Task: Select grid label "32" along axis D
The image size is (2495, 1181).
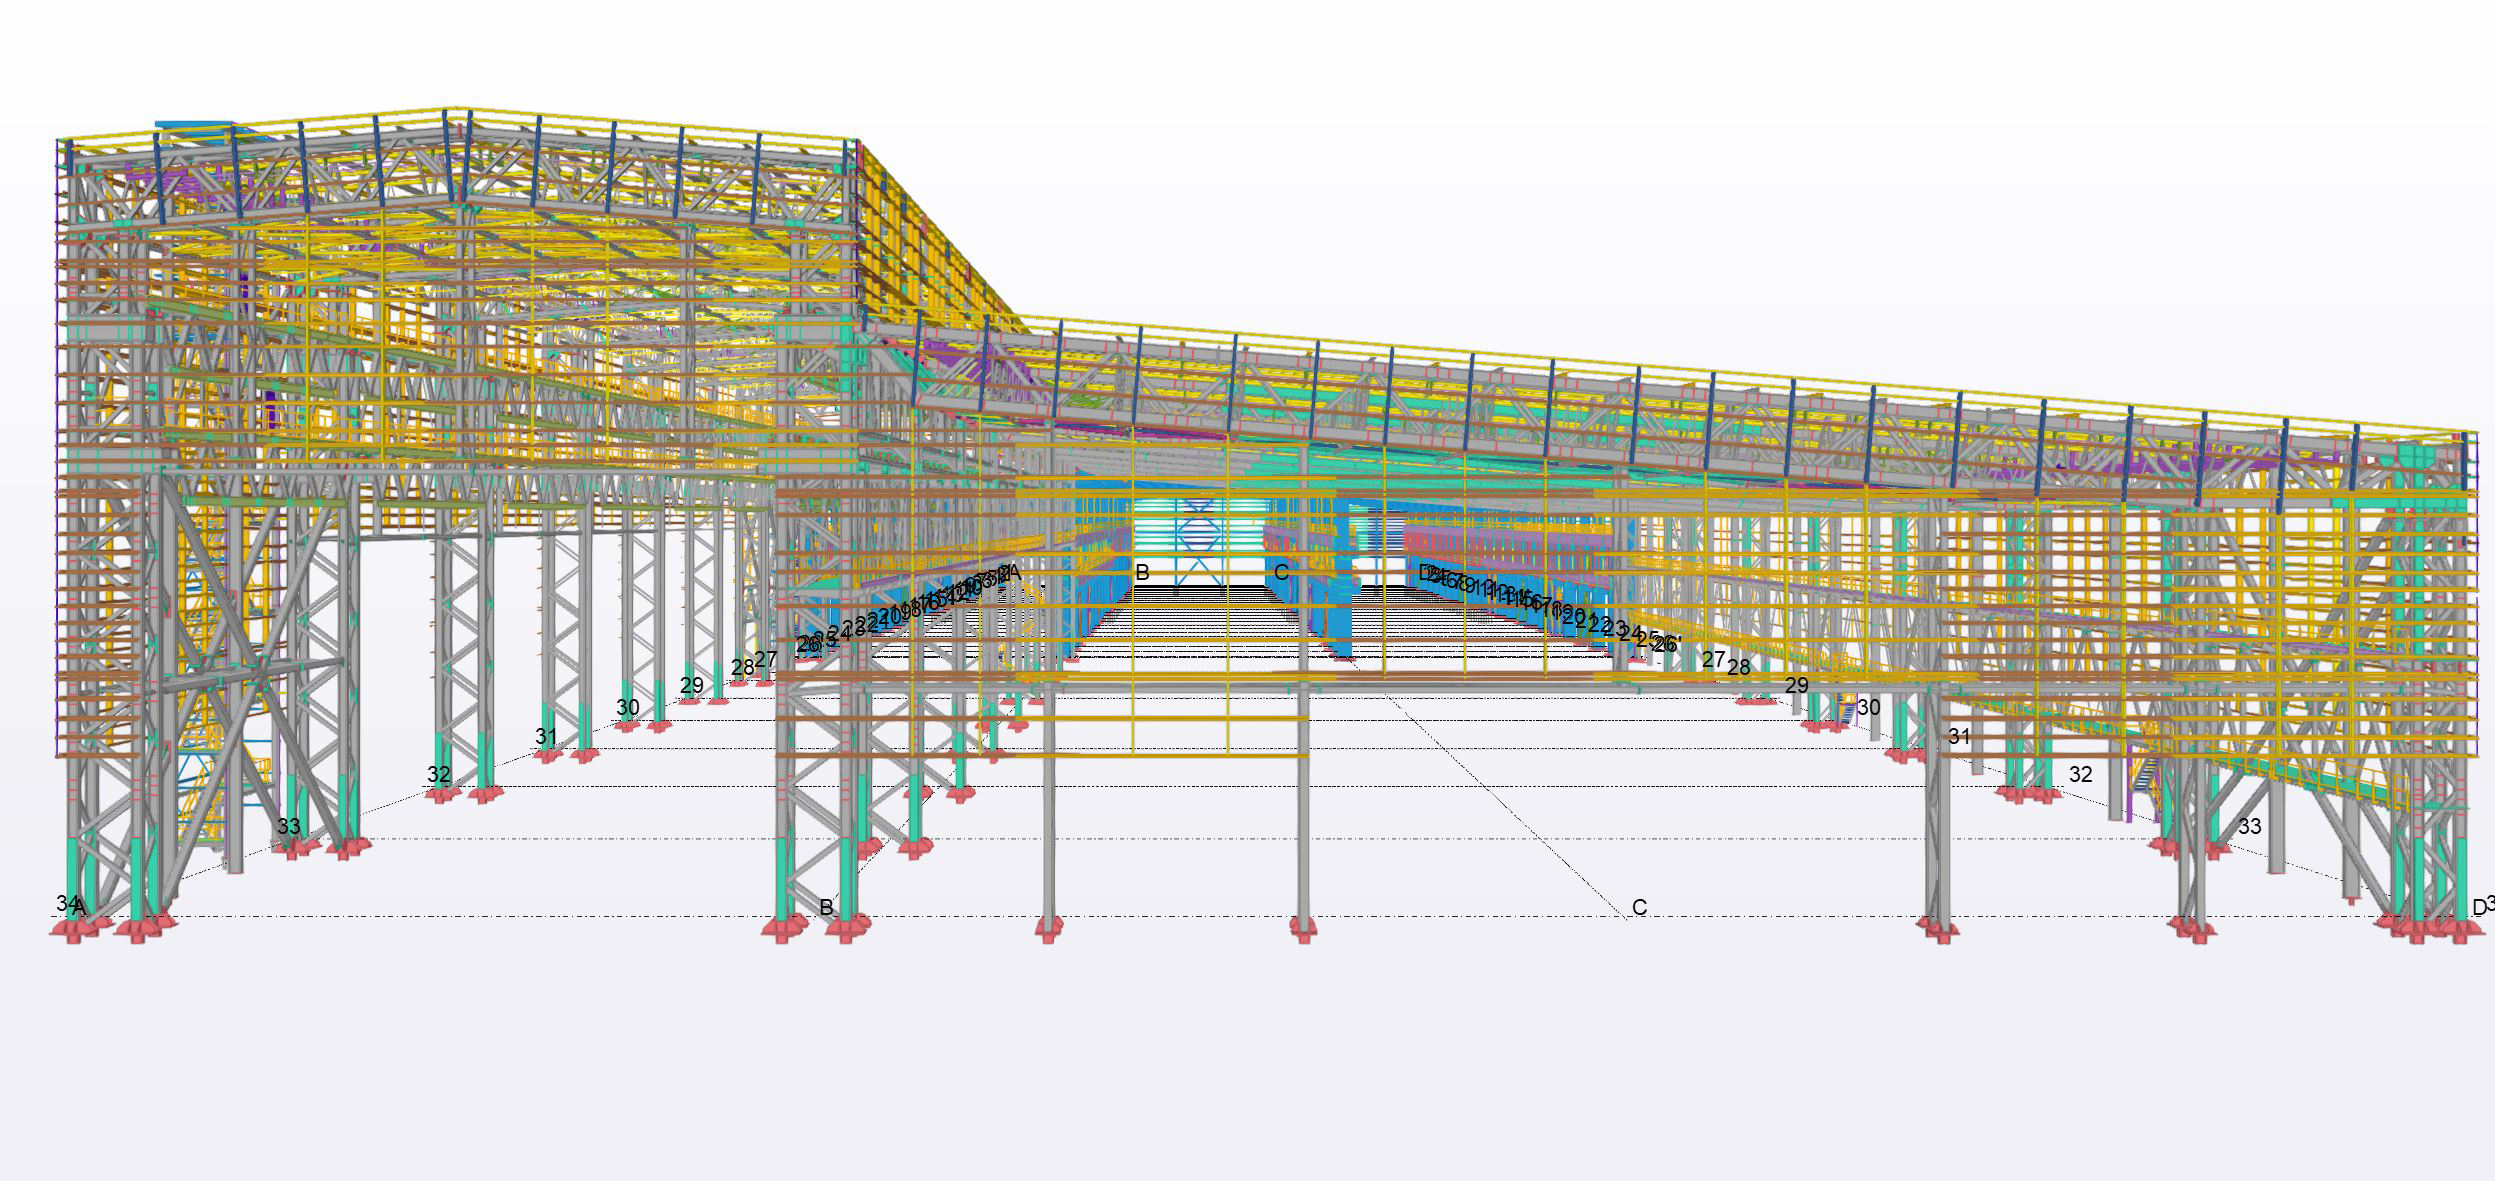Action: 2080,774
